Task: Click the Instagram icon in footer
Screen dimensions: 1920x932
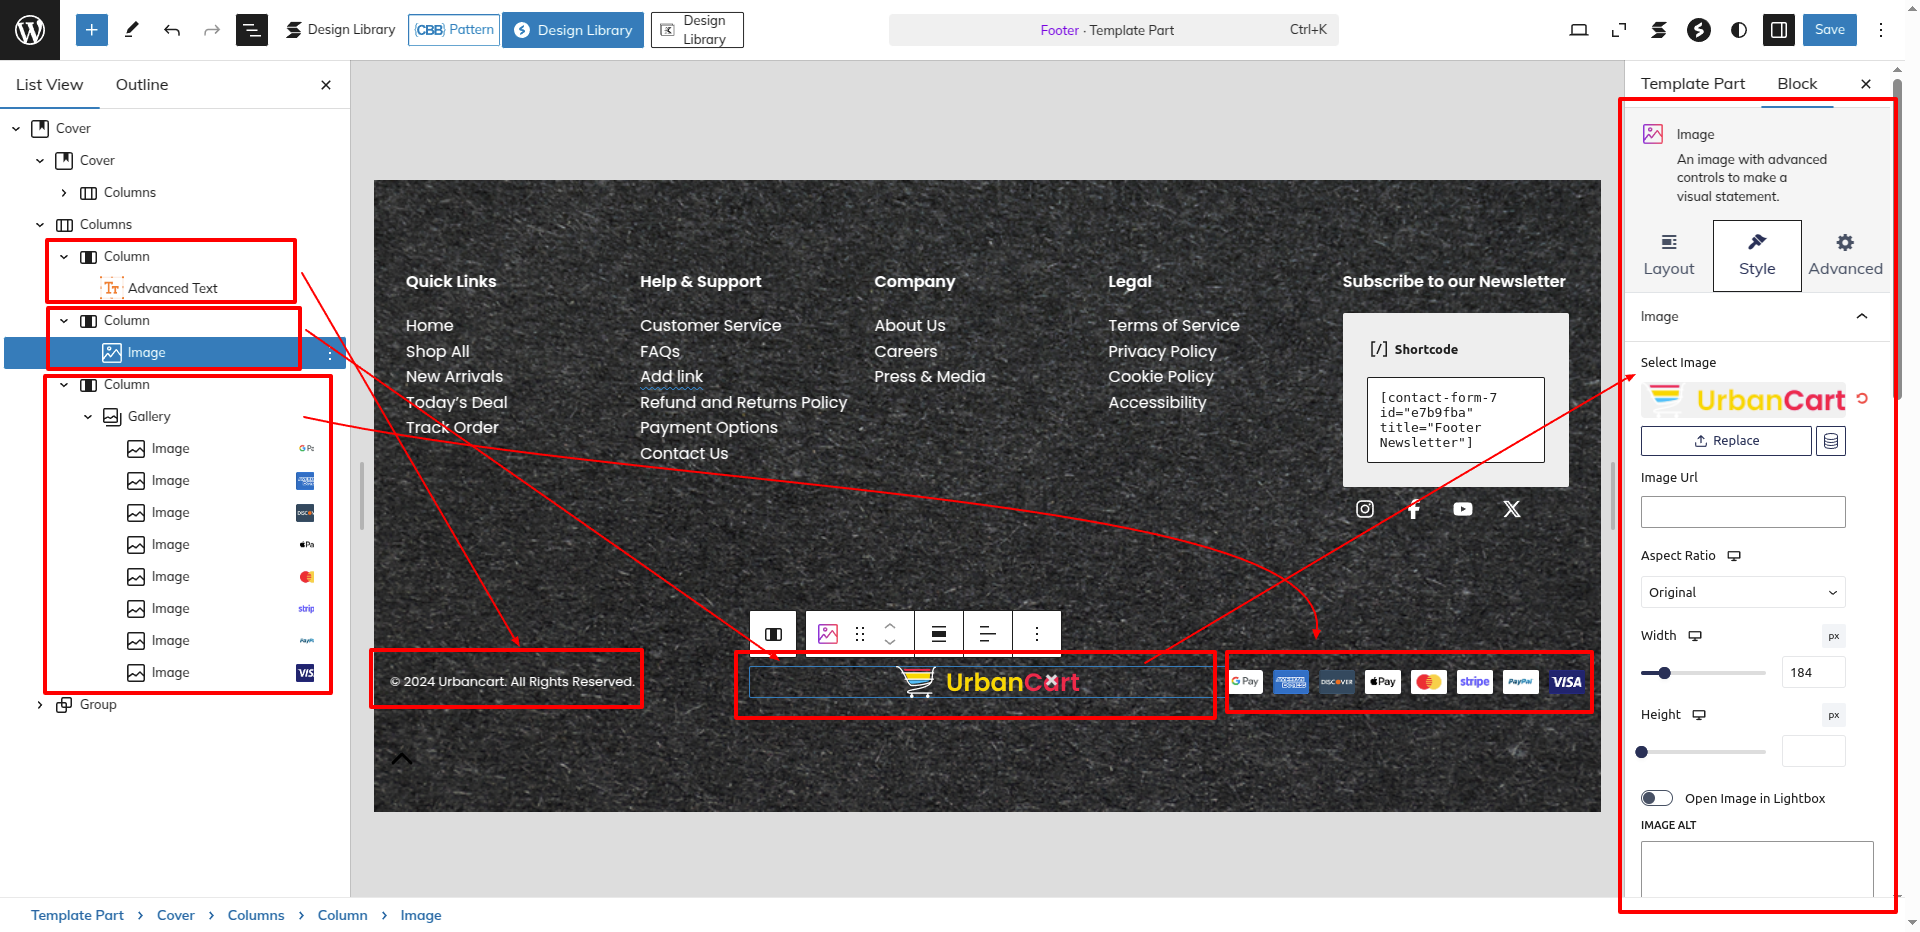Action: (1364, 509)
